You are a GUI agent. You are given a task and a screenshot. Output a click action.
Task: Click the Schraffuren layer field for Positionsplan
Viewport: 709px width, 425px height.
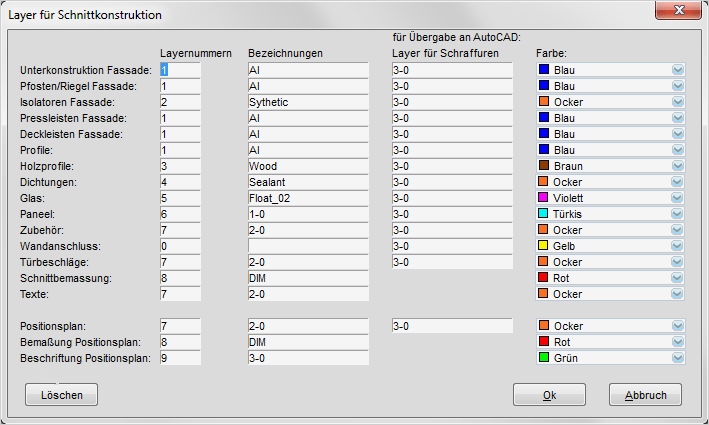452,326
